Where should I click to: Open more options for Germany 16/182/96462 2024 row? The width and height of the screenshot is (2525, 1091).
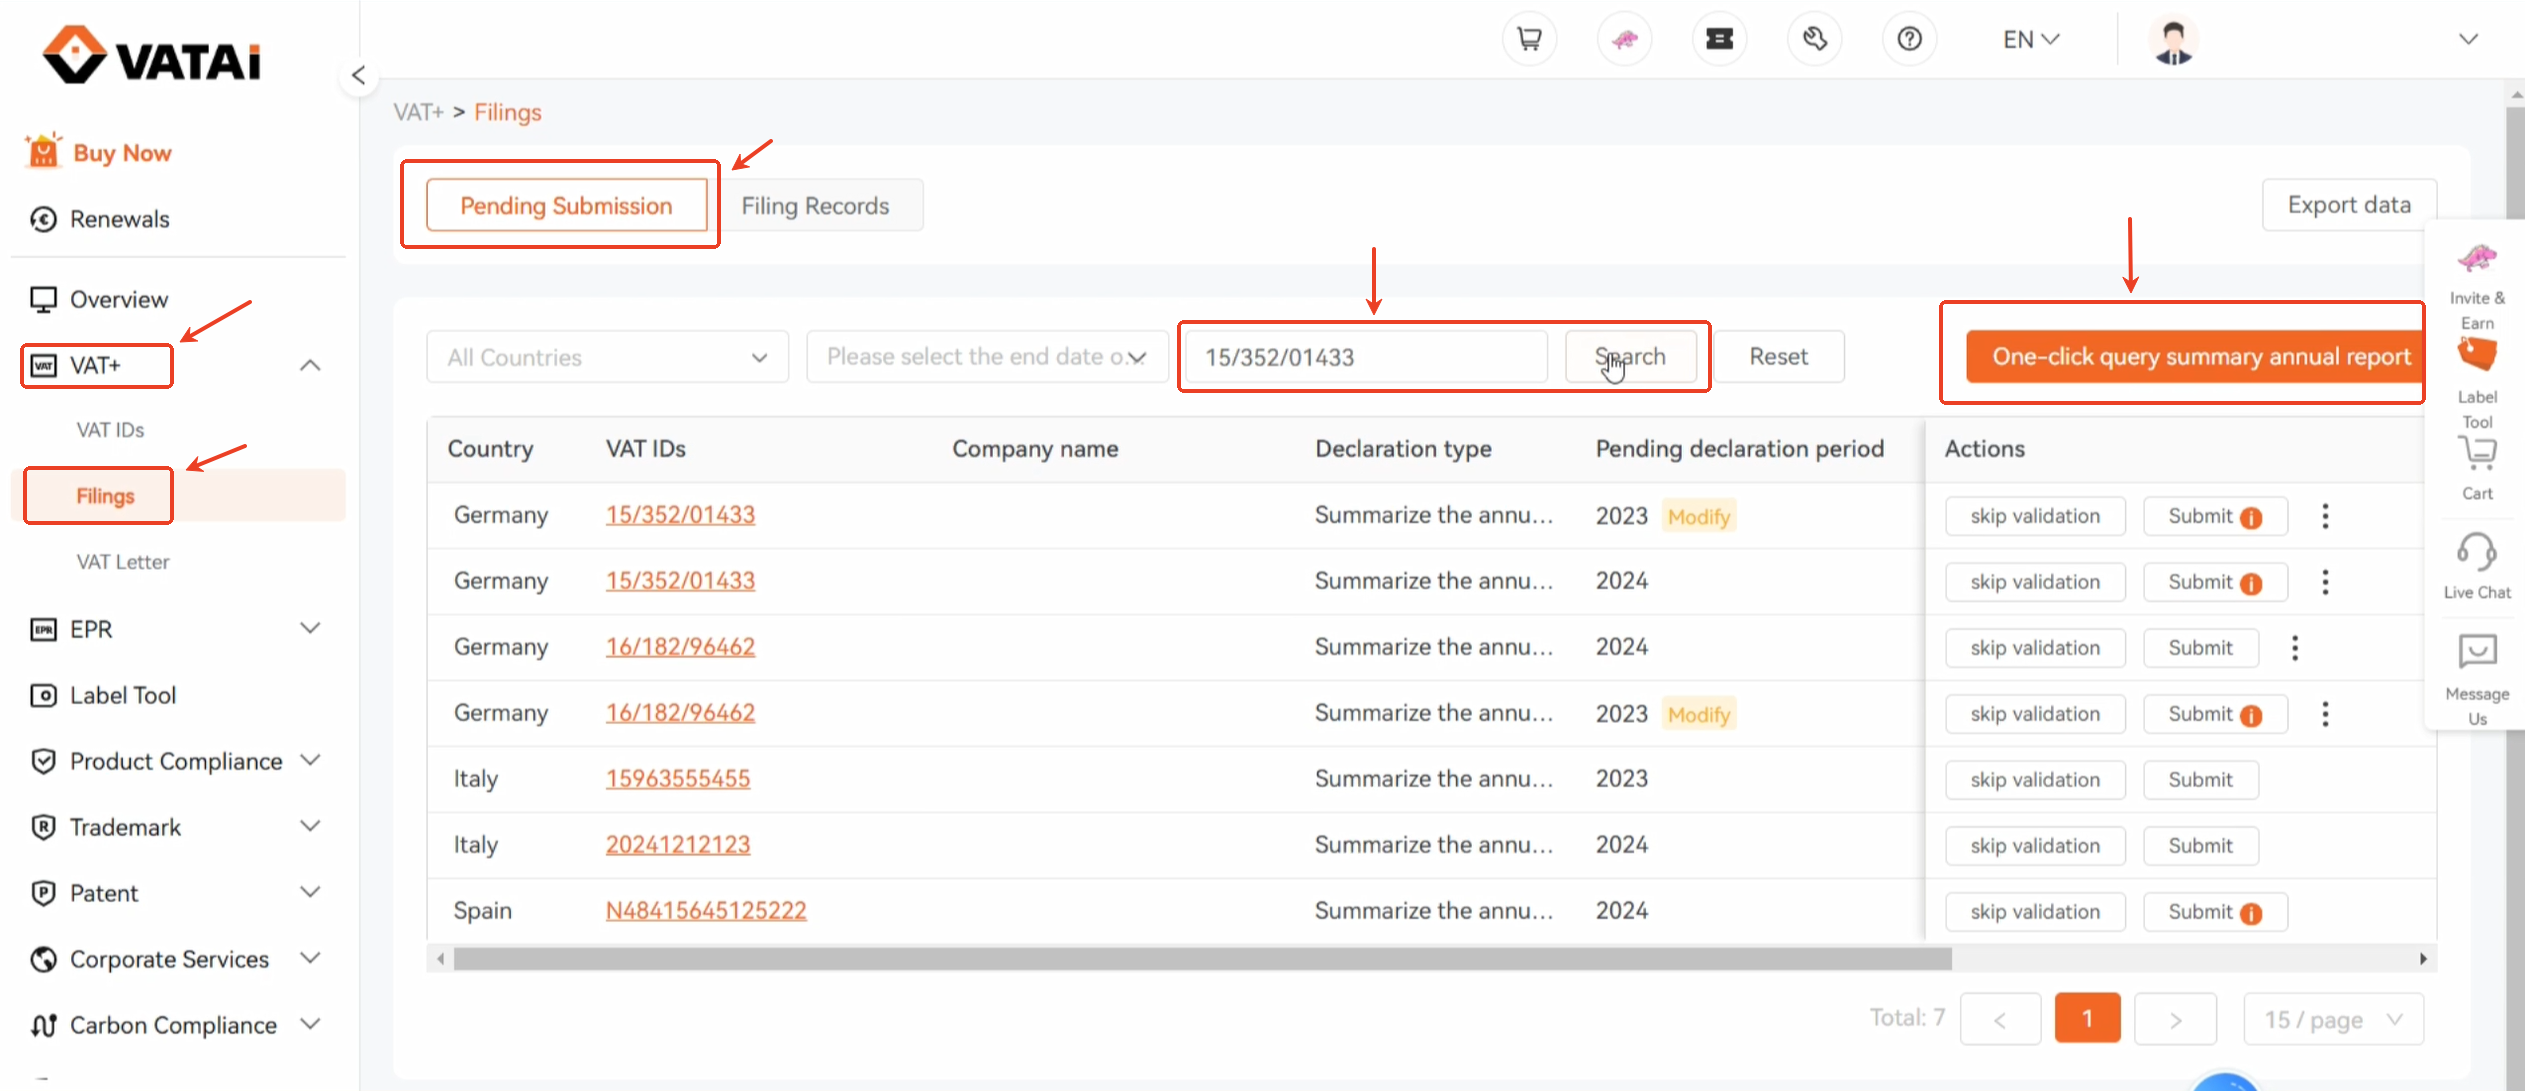2295,648
